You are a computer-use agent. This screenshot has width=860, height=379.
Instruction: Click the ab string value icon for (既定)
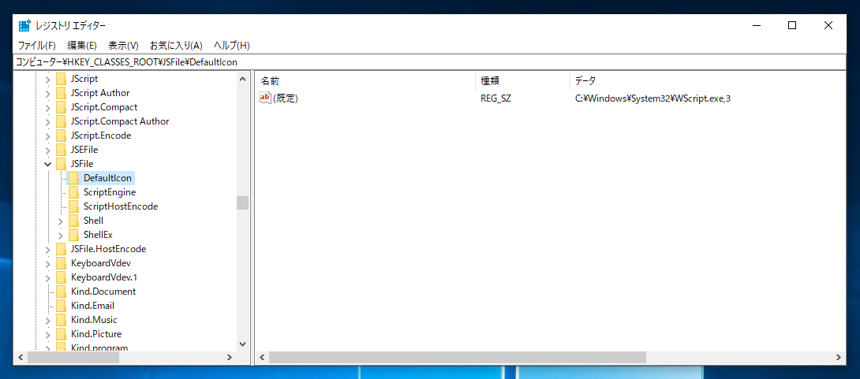[x=265, y=98]
